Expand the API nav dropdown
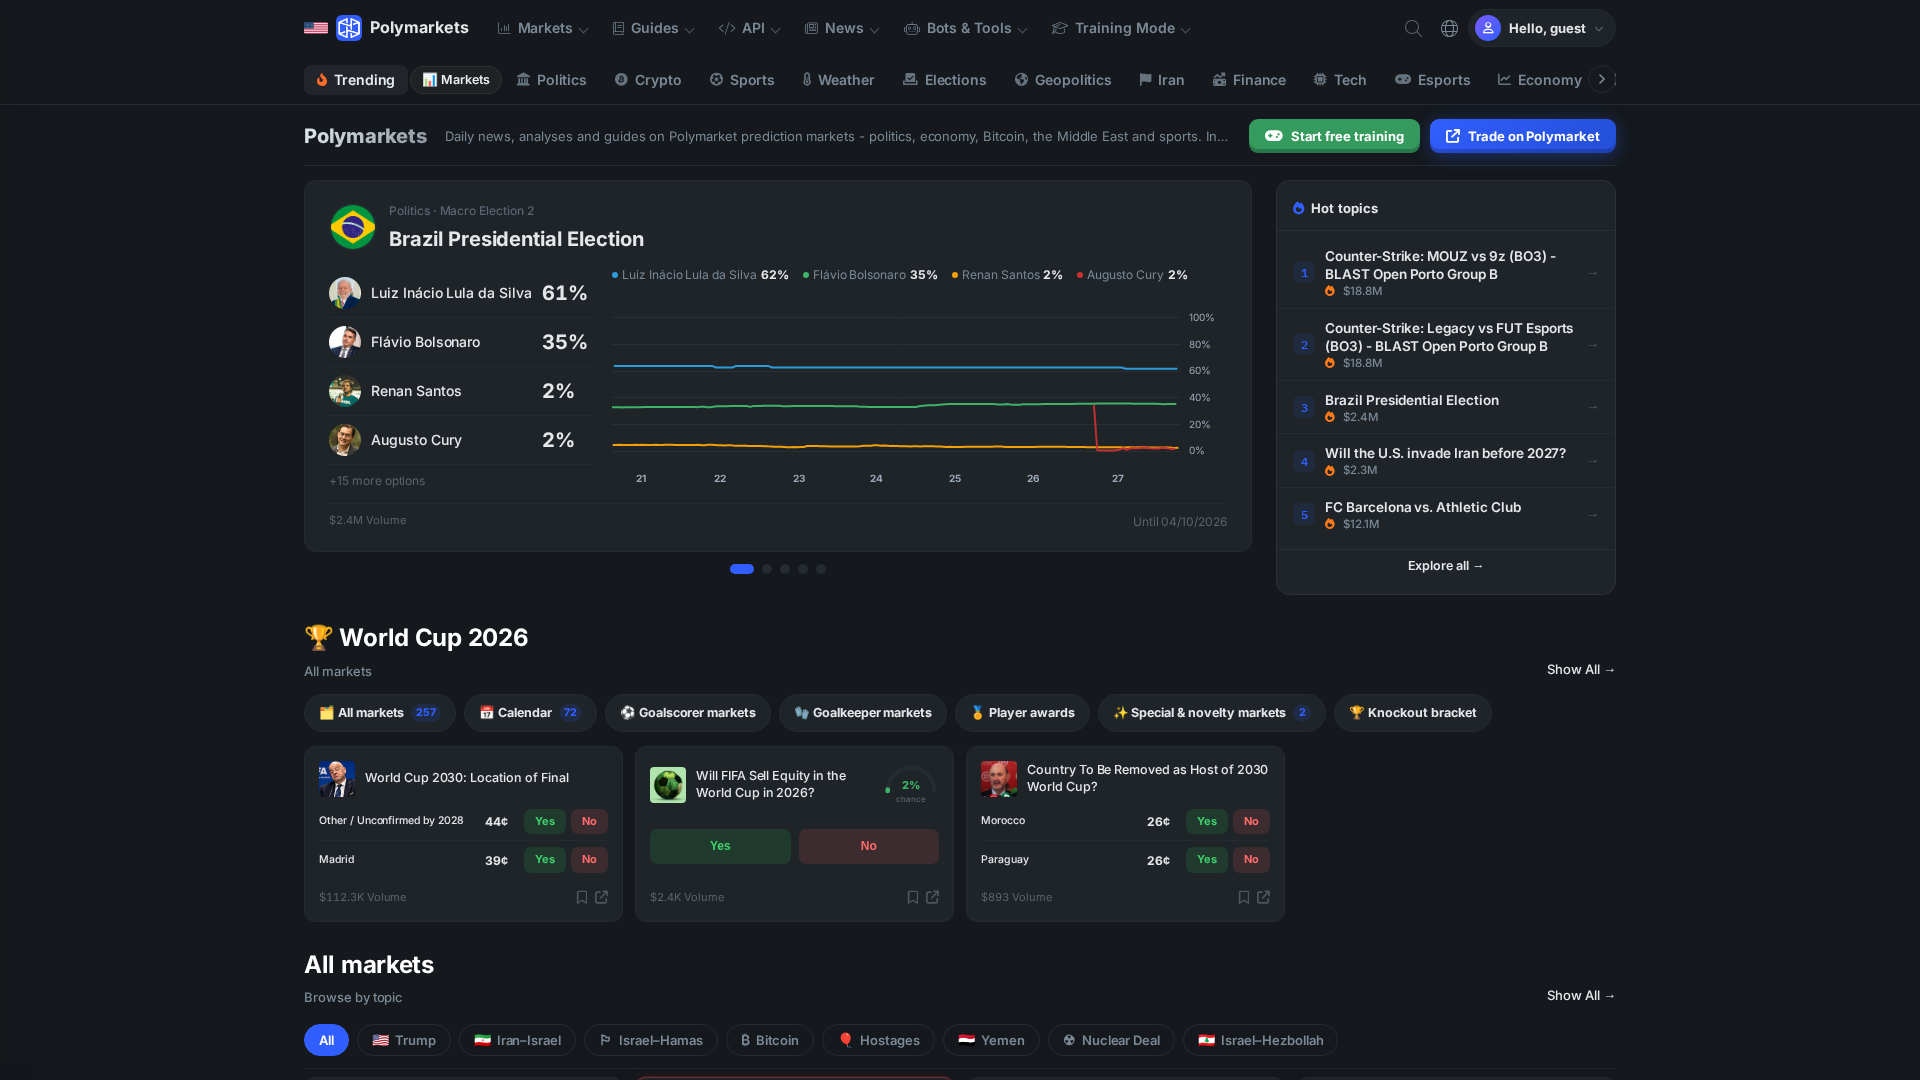This screenshot has width=1920, height=1080. 750,28
